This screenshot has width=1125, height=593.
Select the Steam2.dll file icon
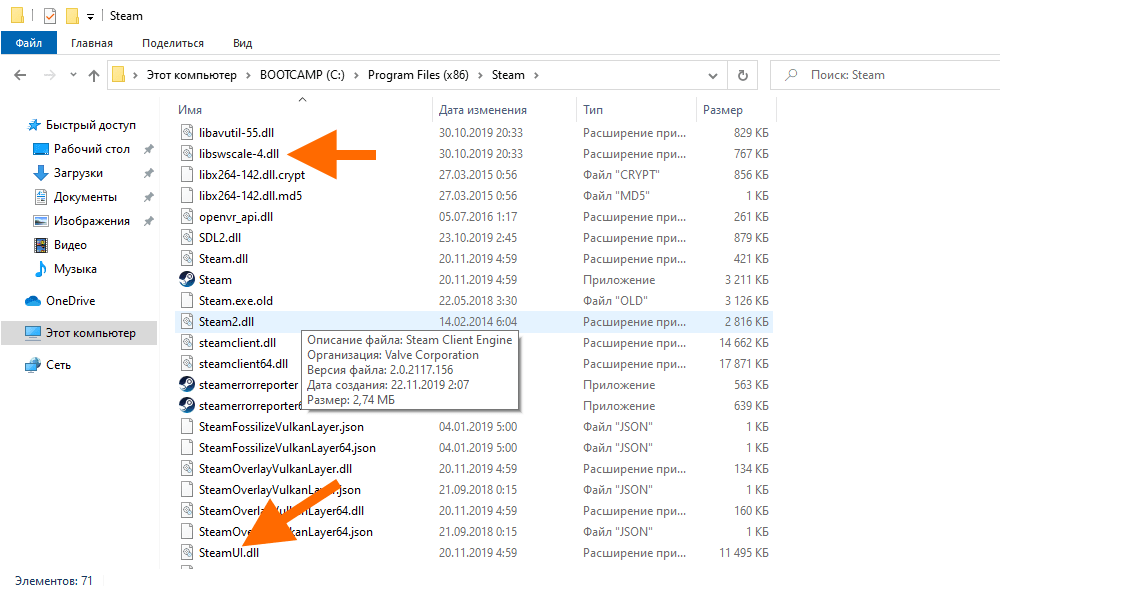click(x=187, y=322)
